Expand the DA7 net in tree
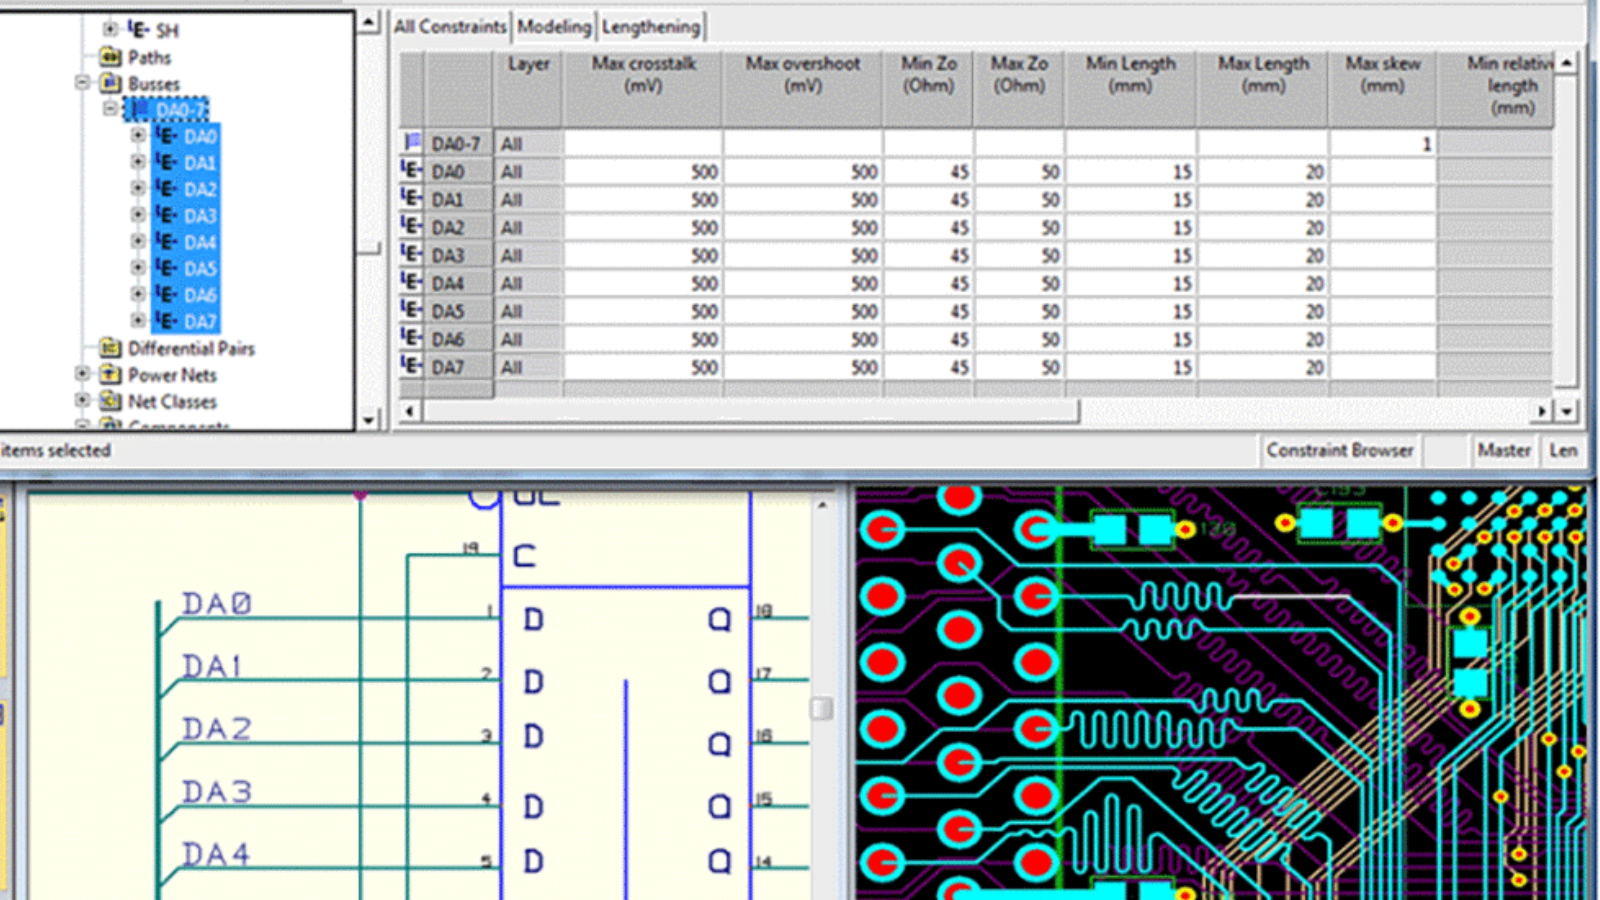 138,321
